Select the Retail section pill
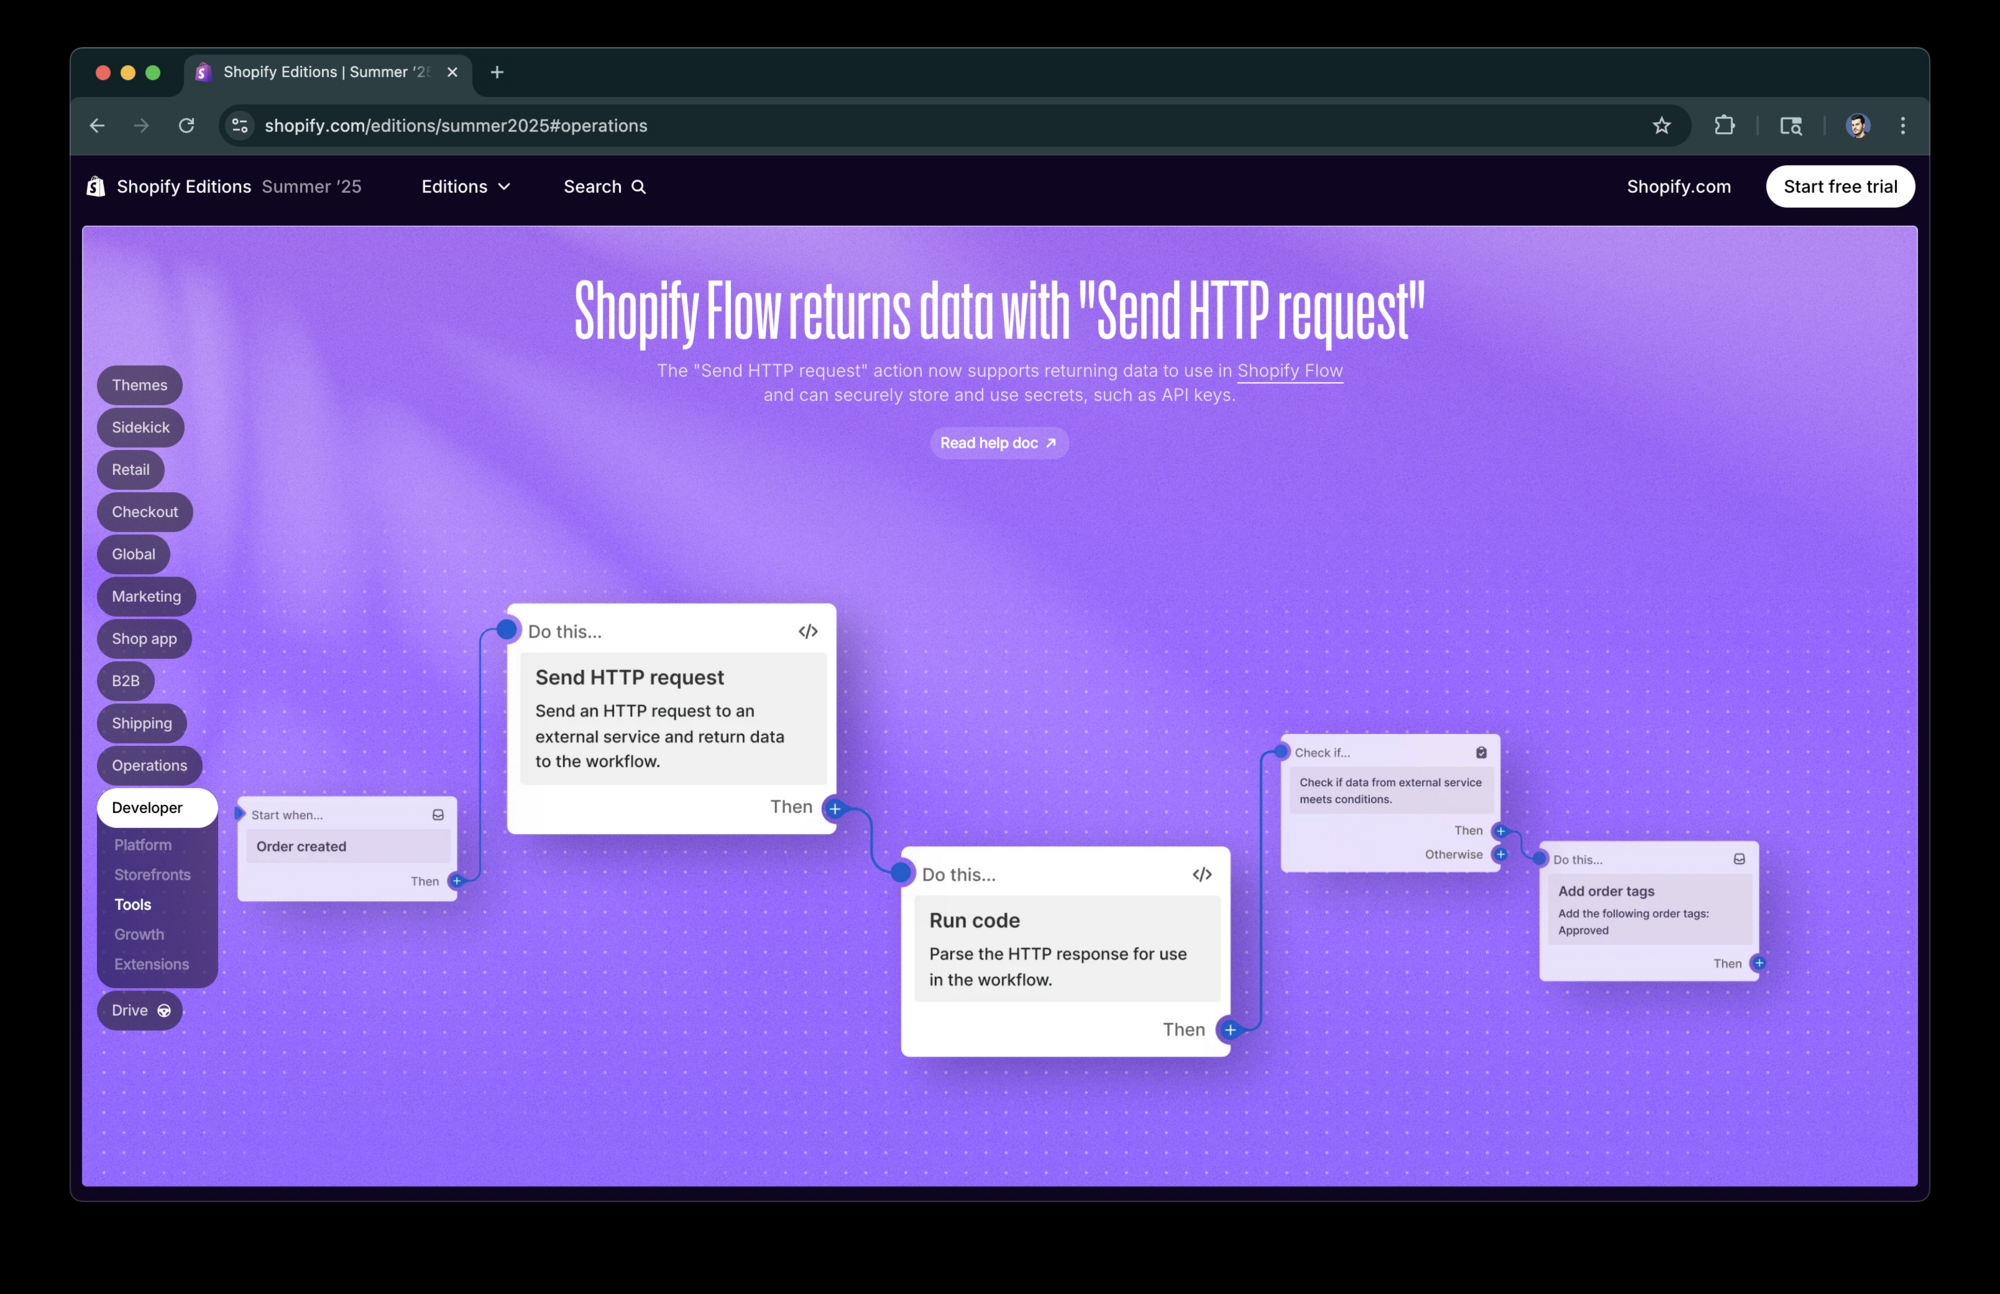Viewport: 2000px width, 1294px height. [x=131, y=470]
